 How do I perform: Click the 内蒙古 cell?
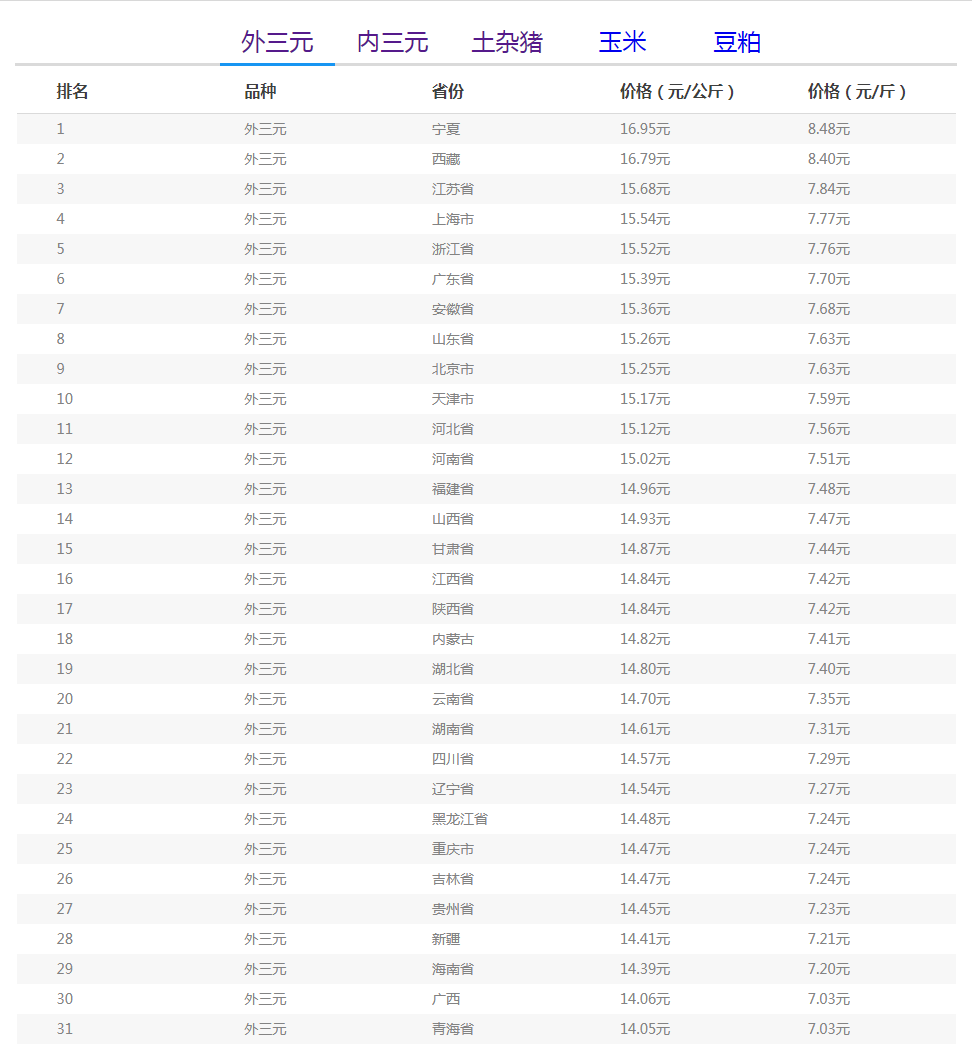click(x=453, y=639)
